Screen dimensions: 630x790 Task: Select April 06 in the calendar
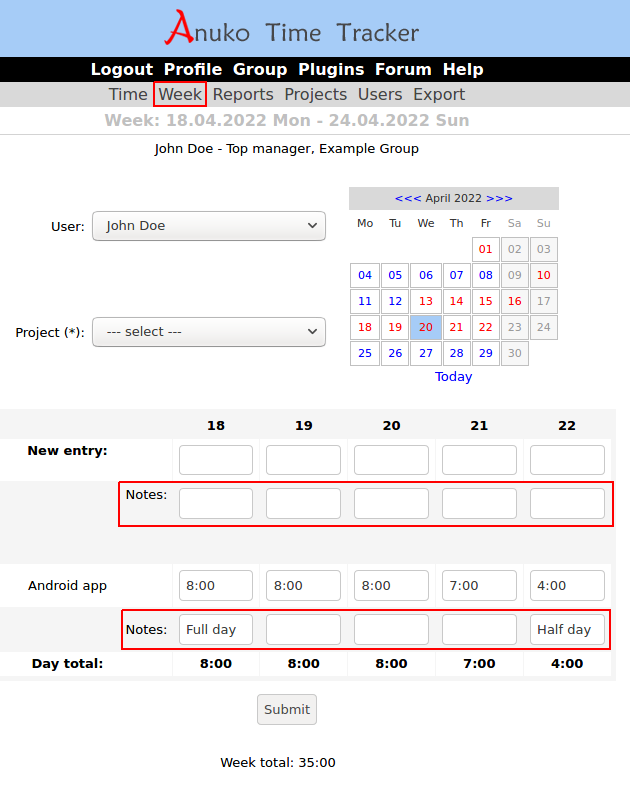[426, 275]
